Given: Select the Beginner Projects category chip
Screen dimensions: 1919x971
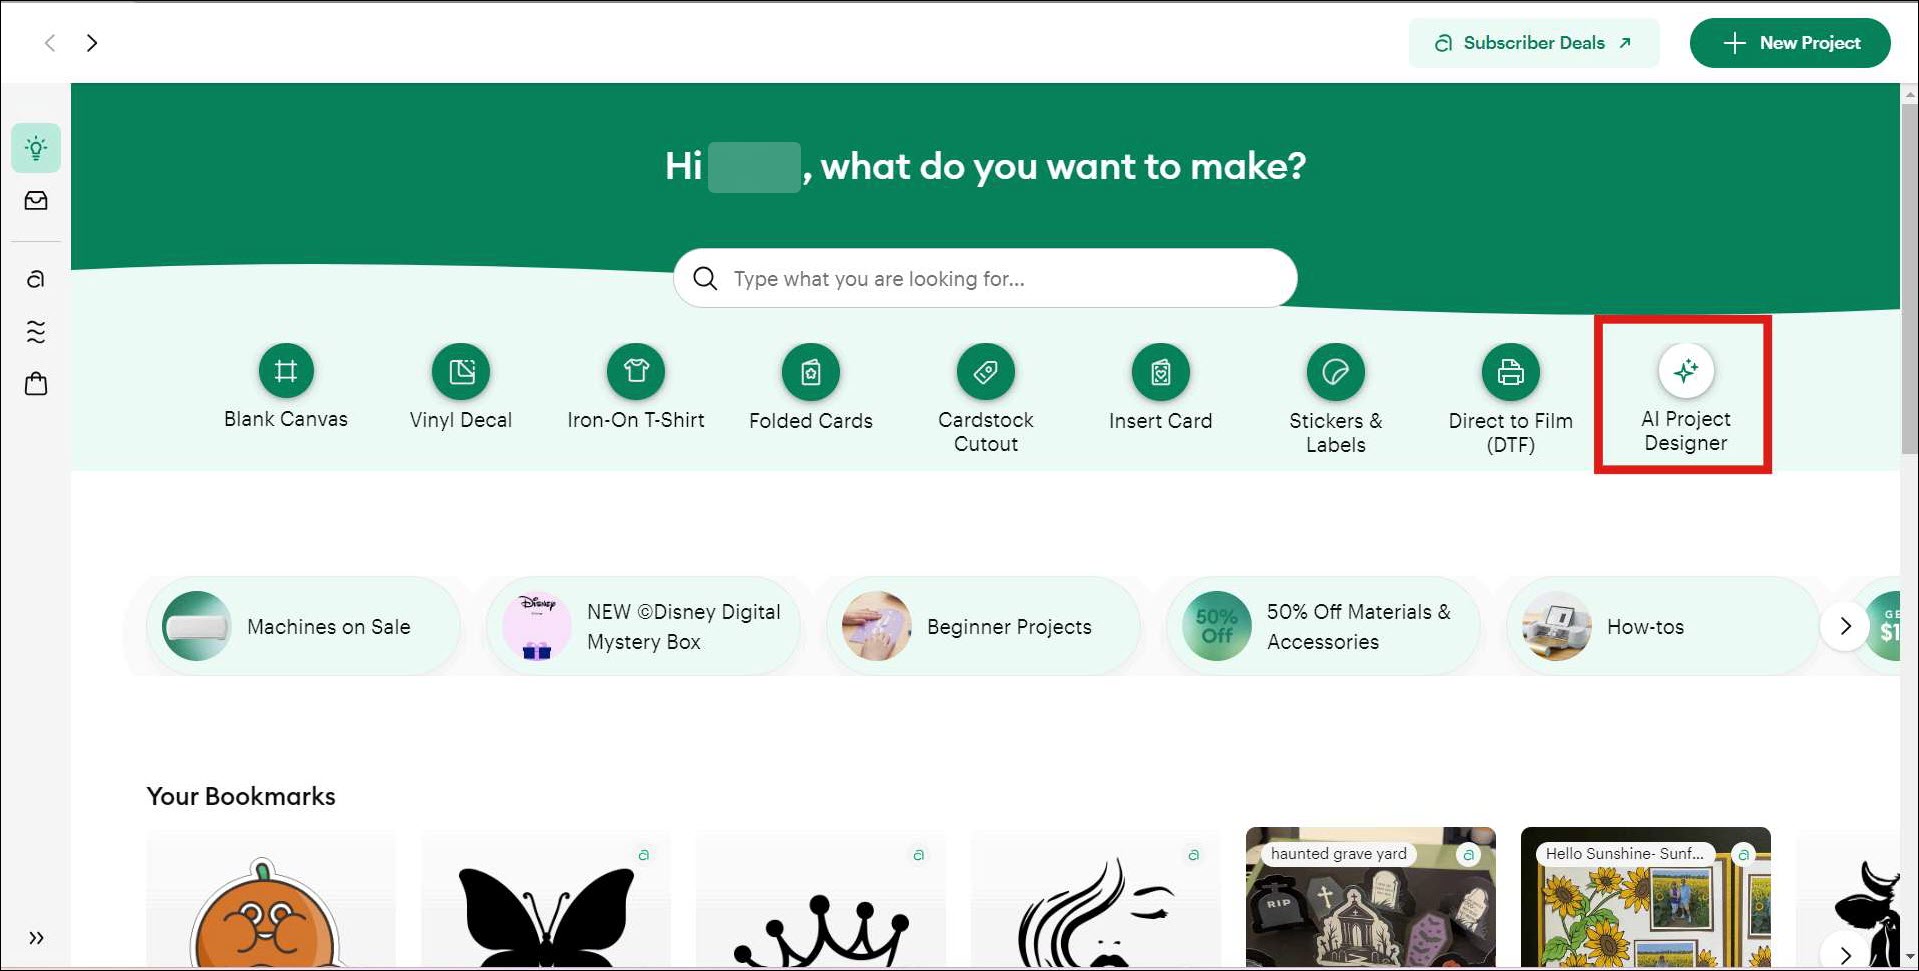Looking at the screenshot, I should point(983,627).
